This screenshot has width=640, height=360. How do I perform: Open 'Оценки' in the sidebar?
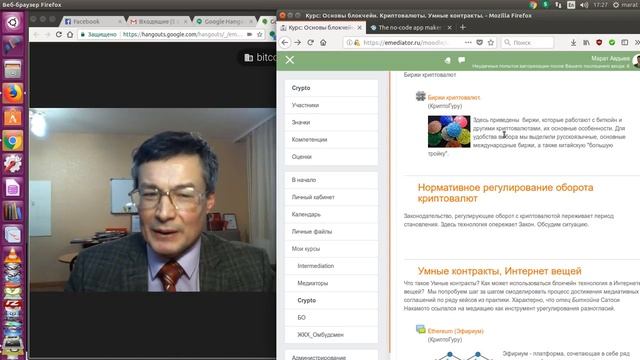coord(331,157)
